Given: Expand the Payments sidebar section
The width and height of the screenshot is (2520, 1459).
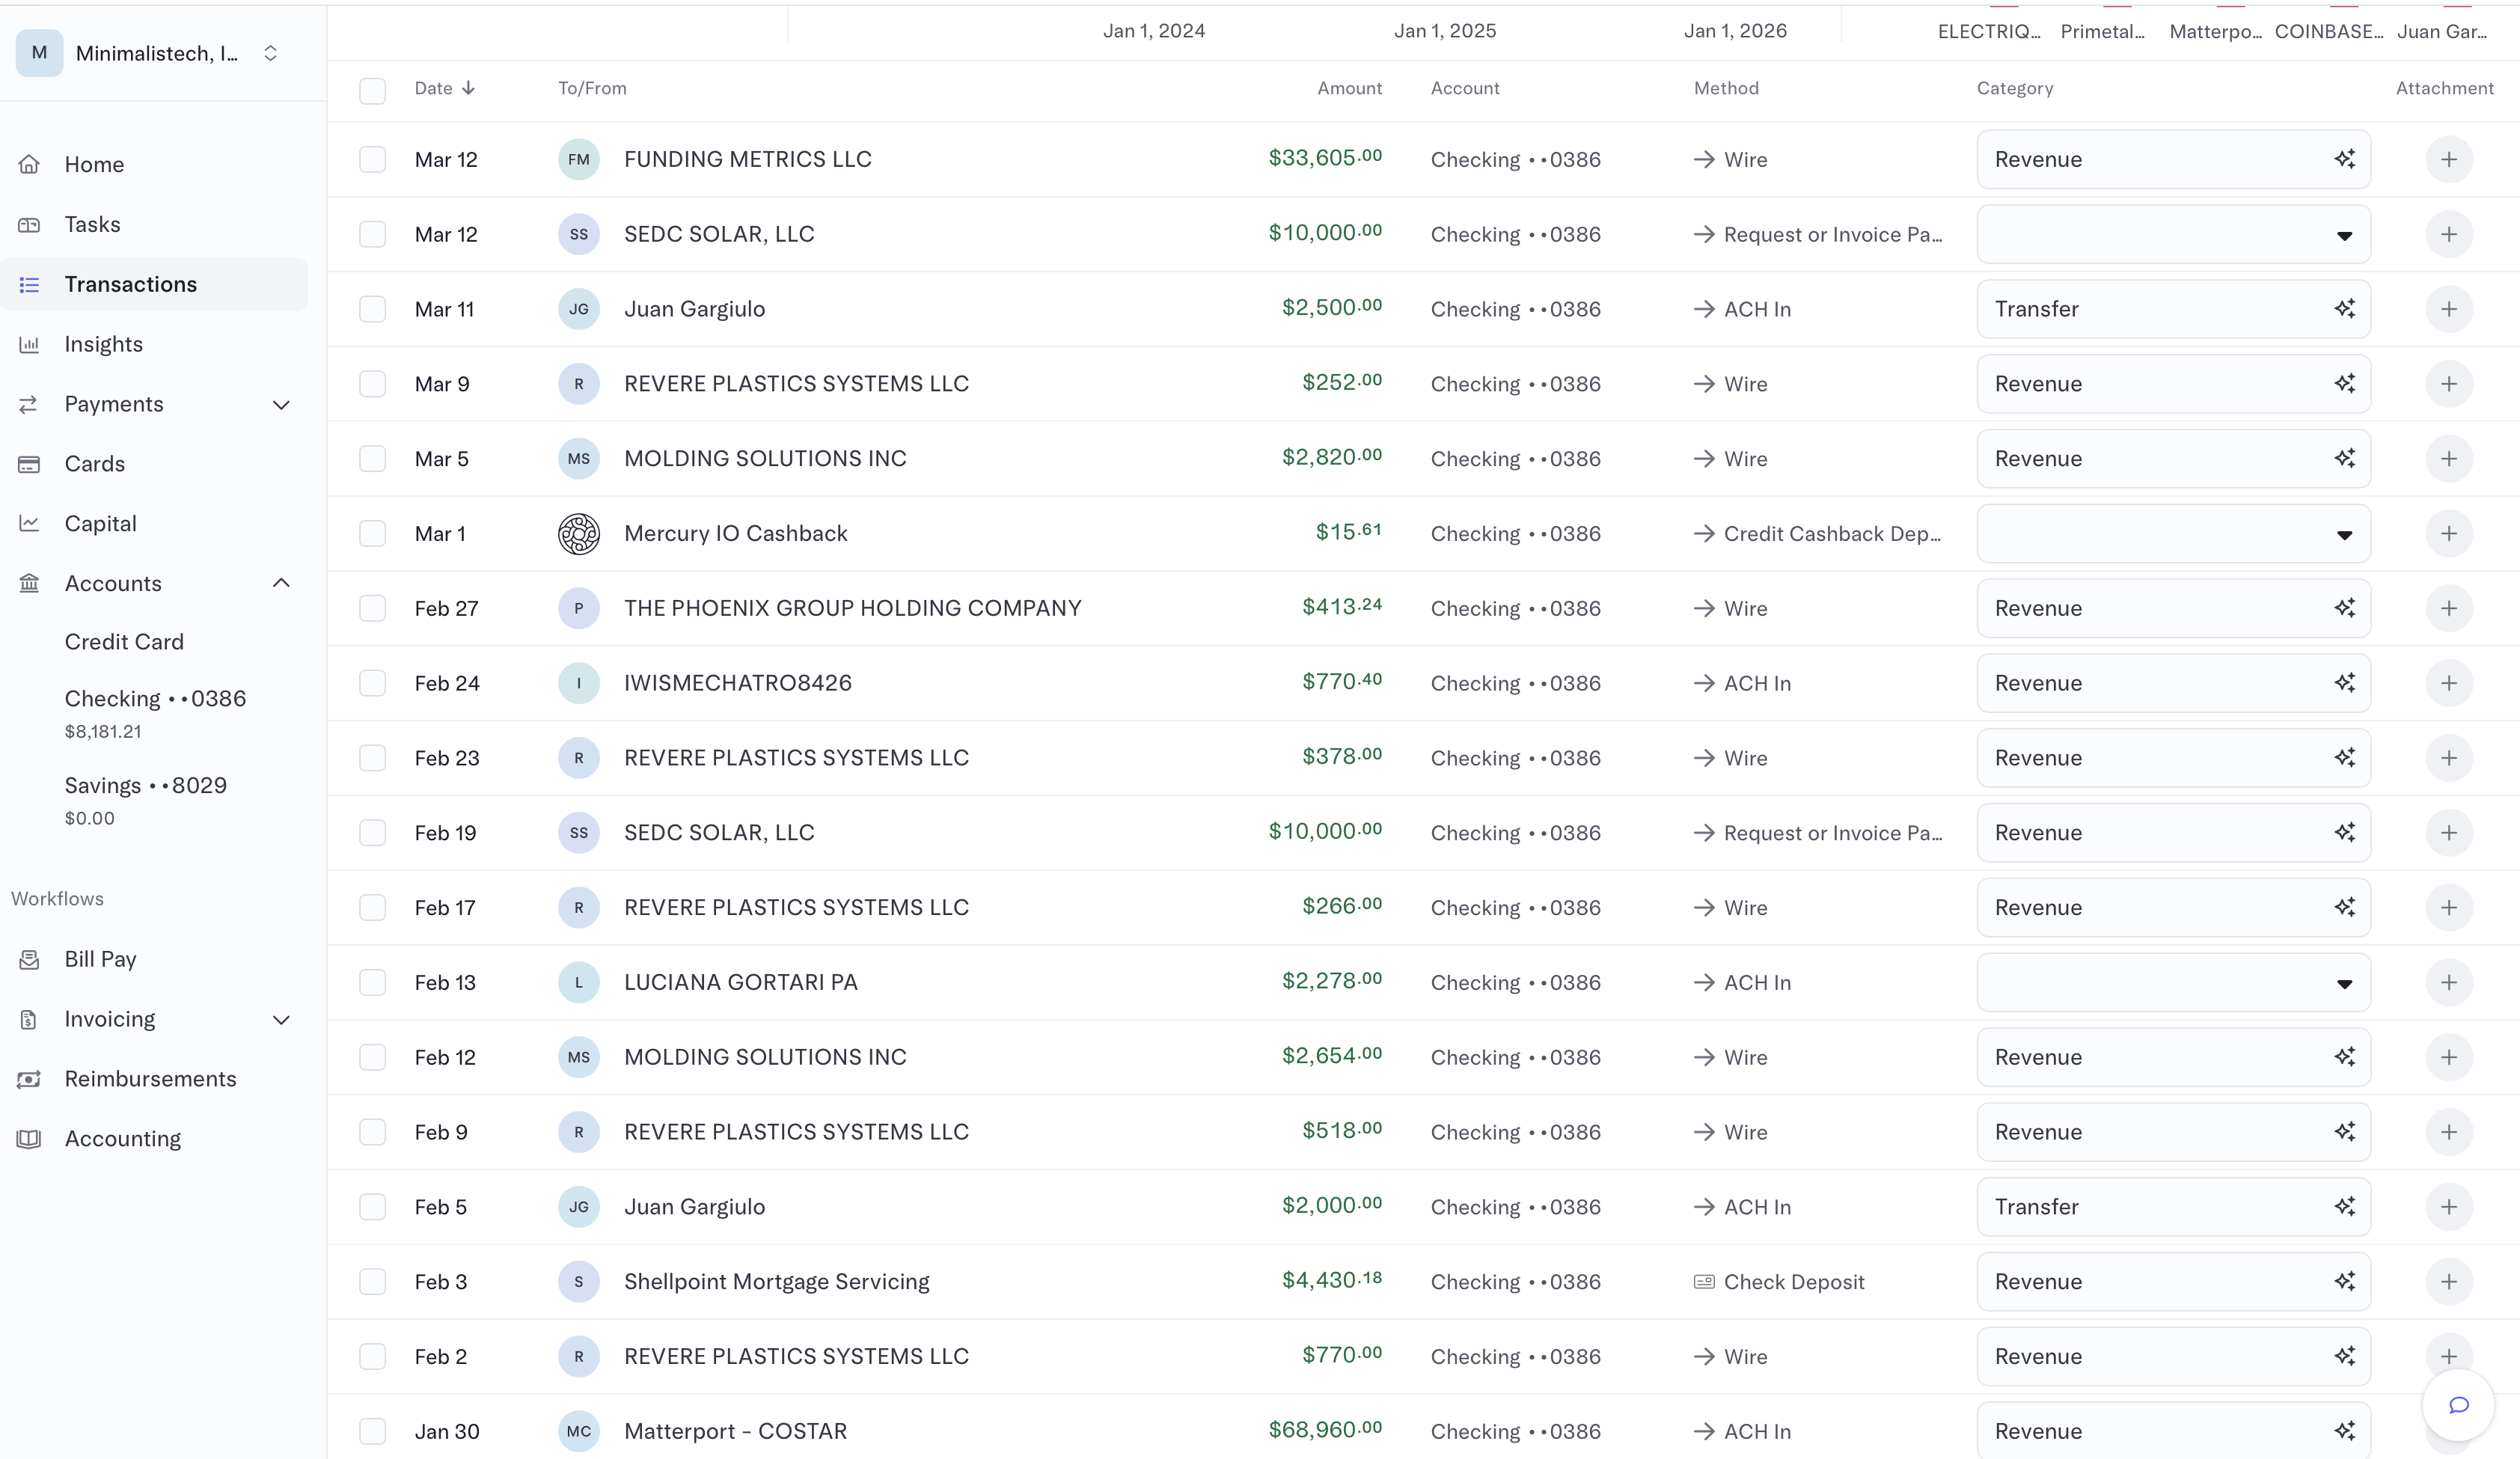Looking at the screenshot, I should coord(281,404).
